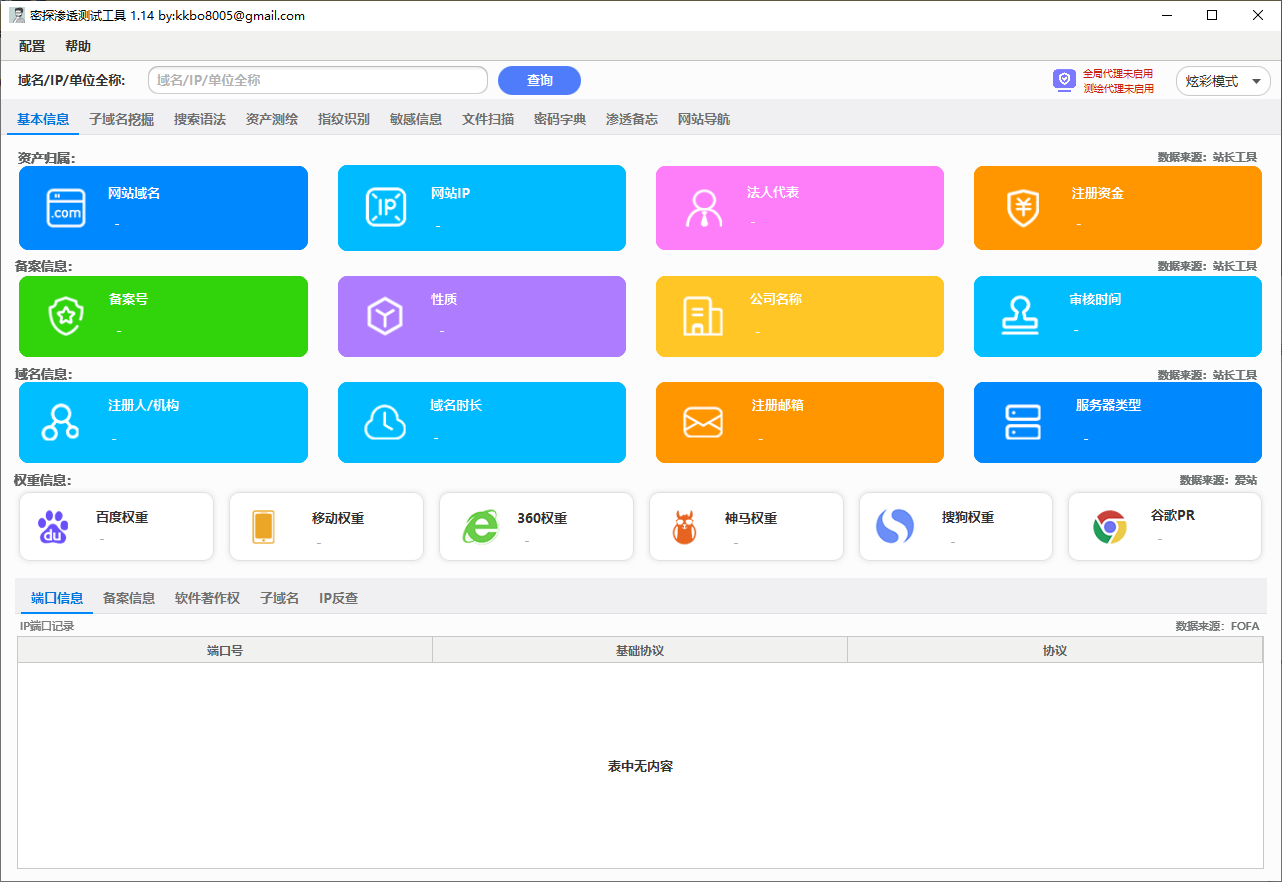Click the ICP record number shield-star icon
Screen dimensions: 1282x882
pos(66,316)
